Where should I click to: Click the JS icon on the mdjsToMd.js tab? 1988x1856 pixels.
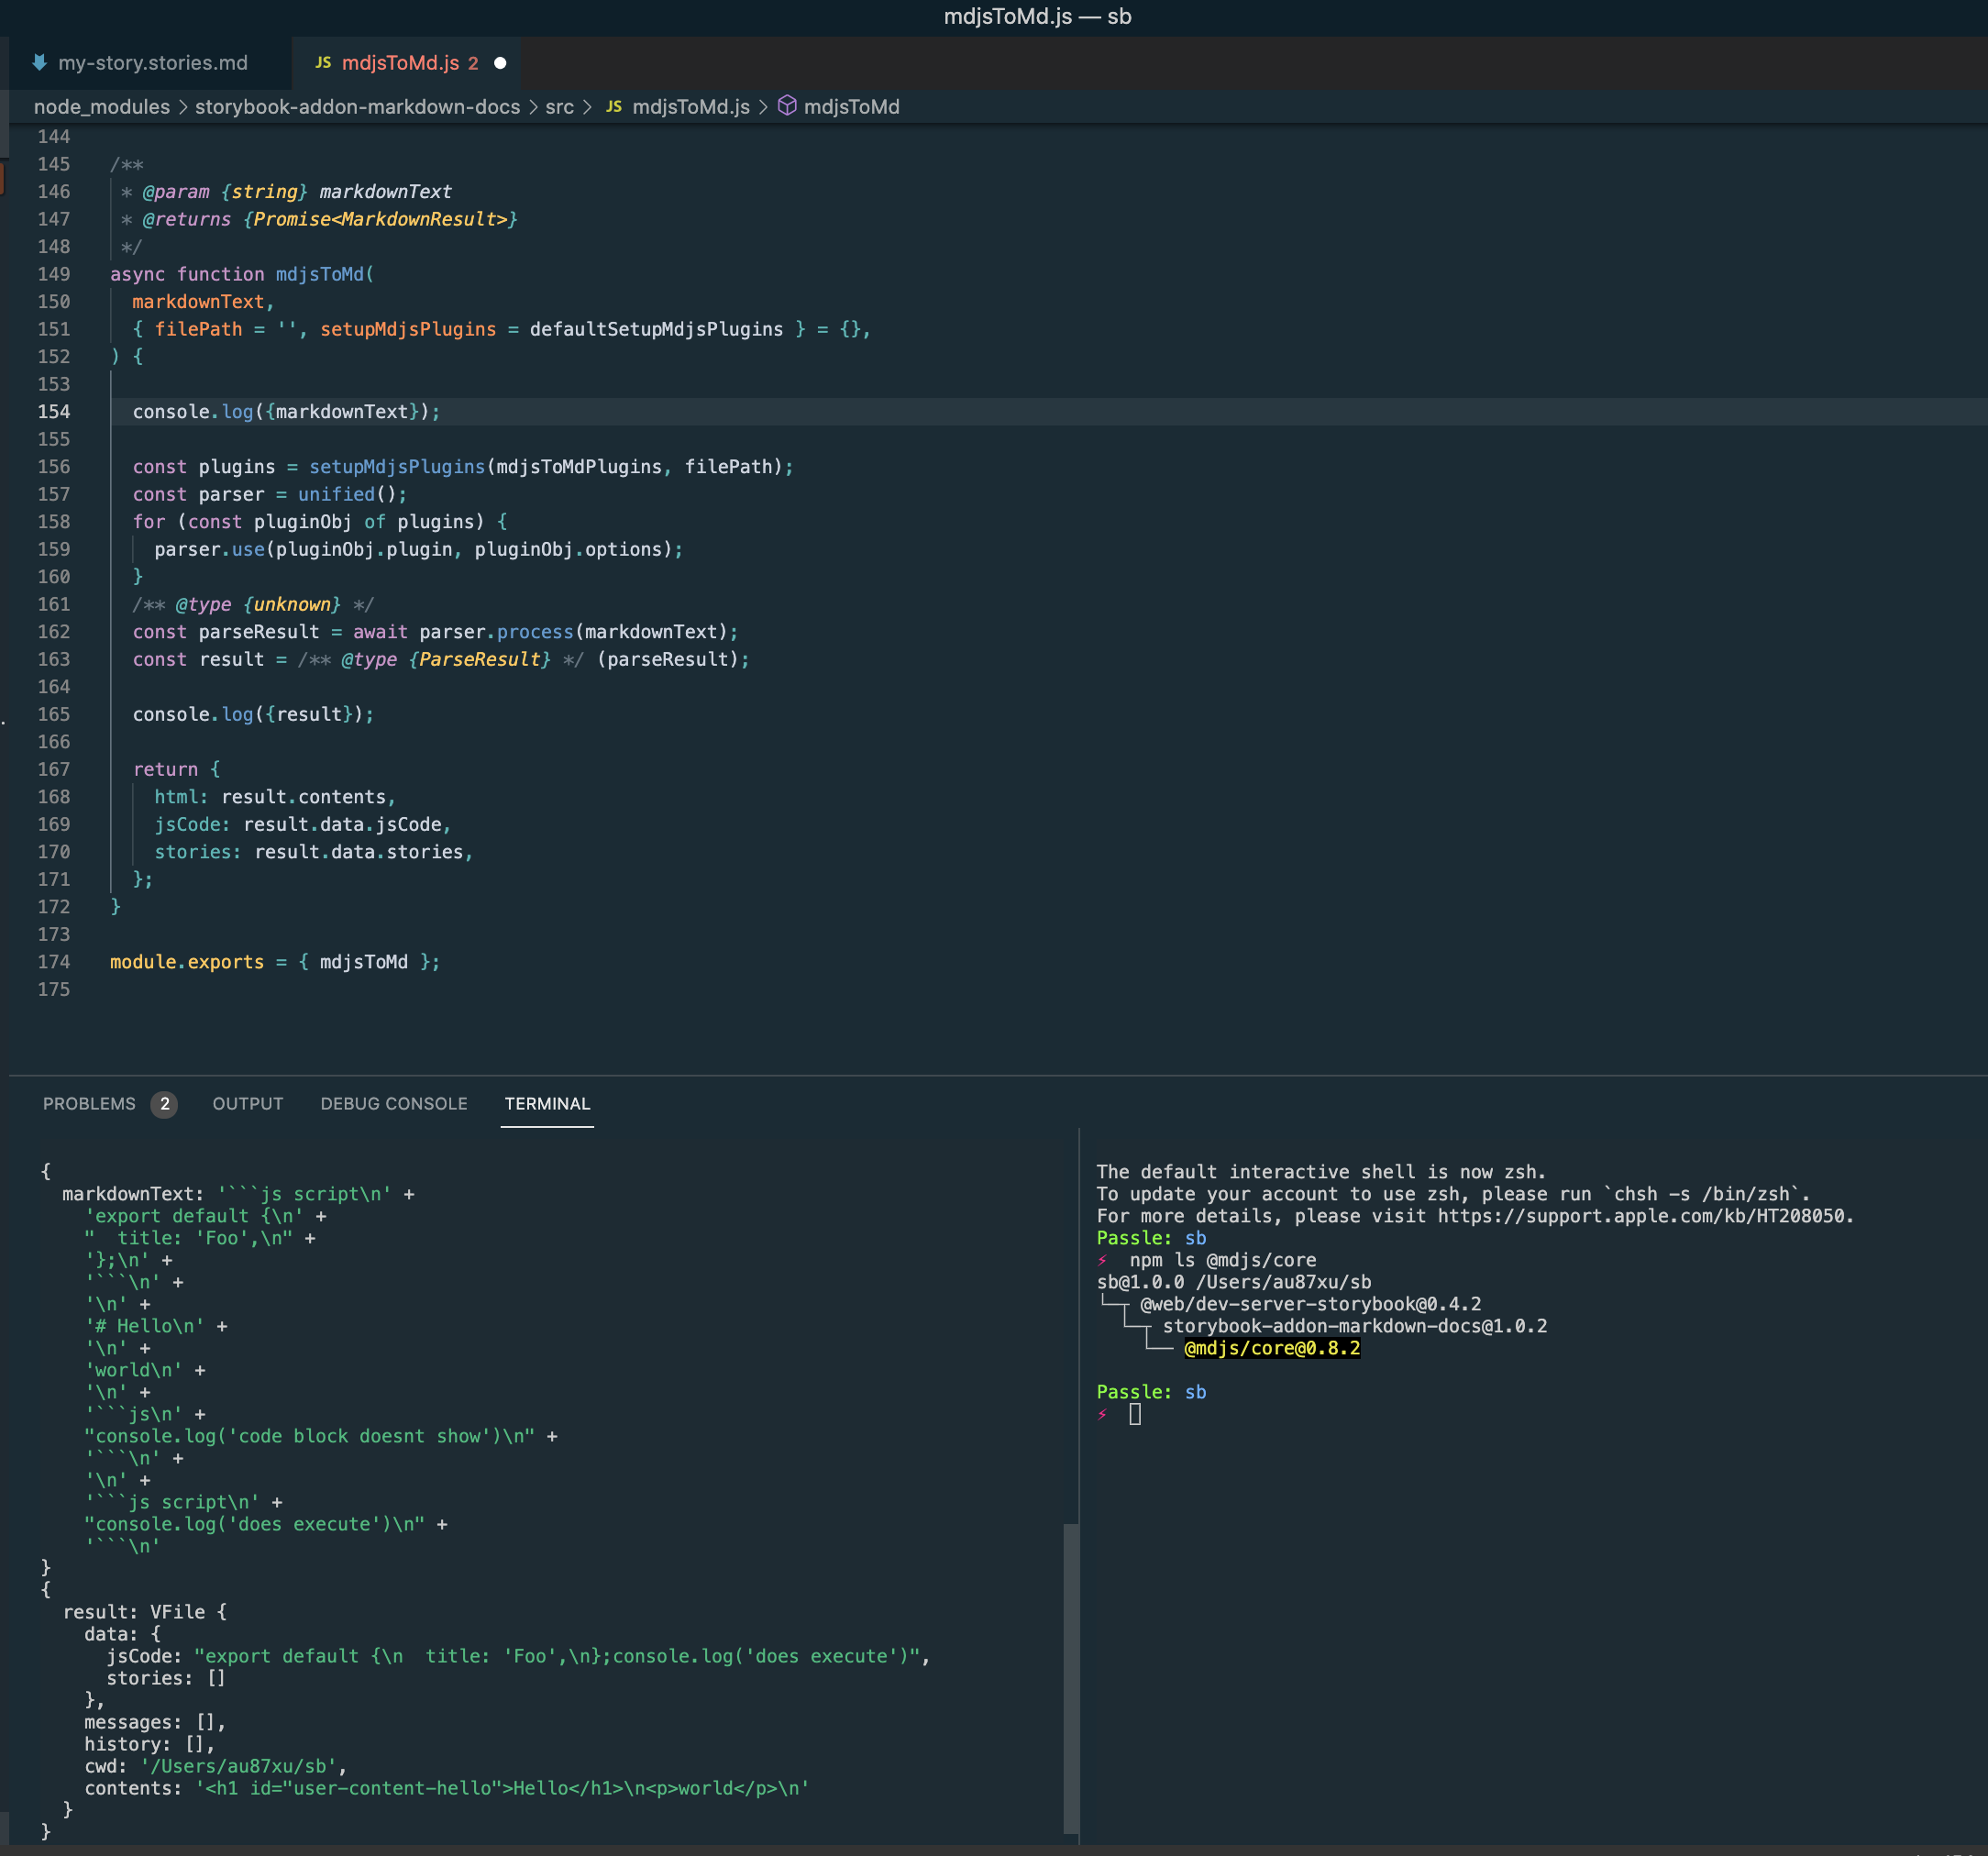[322, 63]
